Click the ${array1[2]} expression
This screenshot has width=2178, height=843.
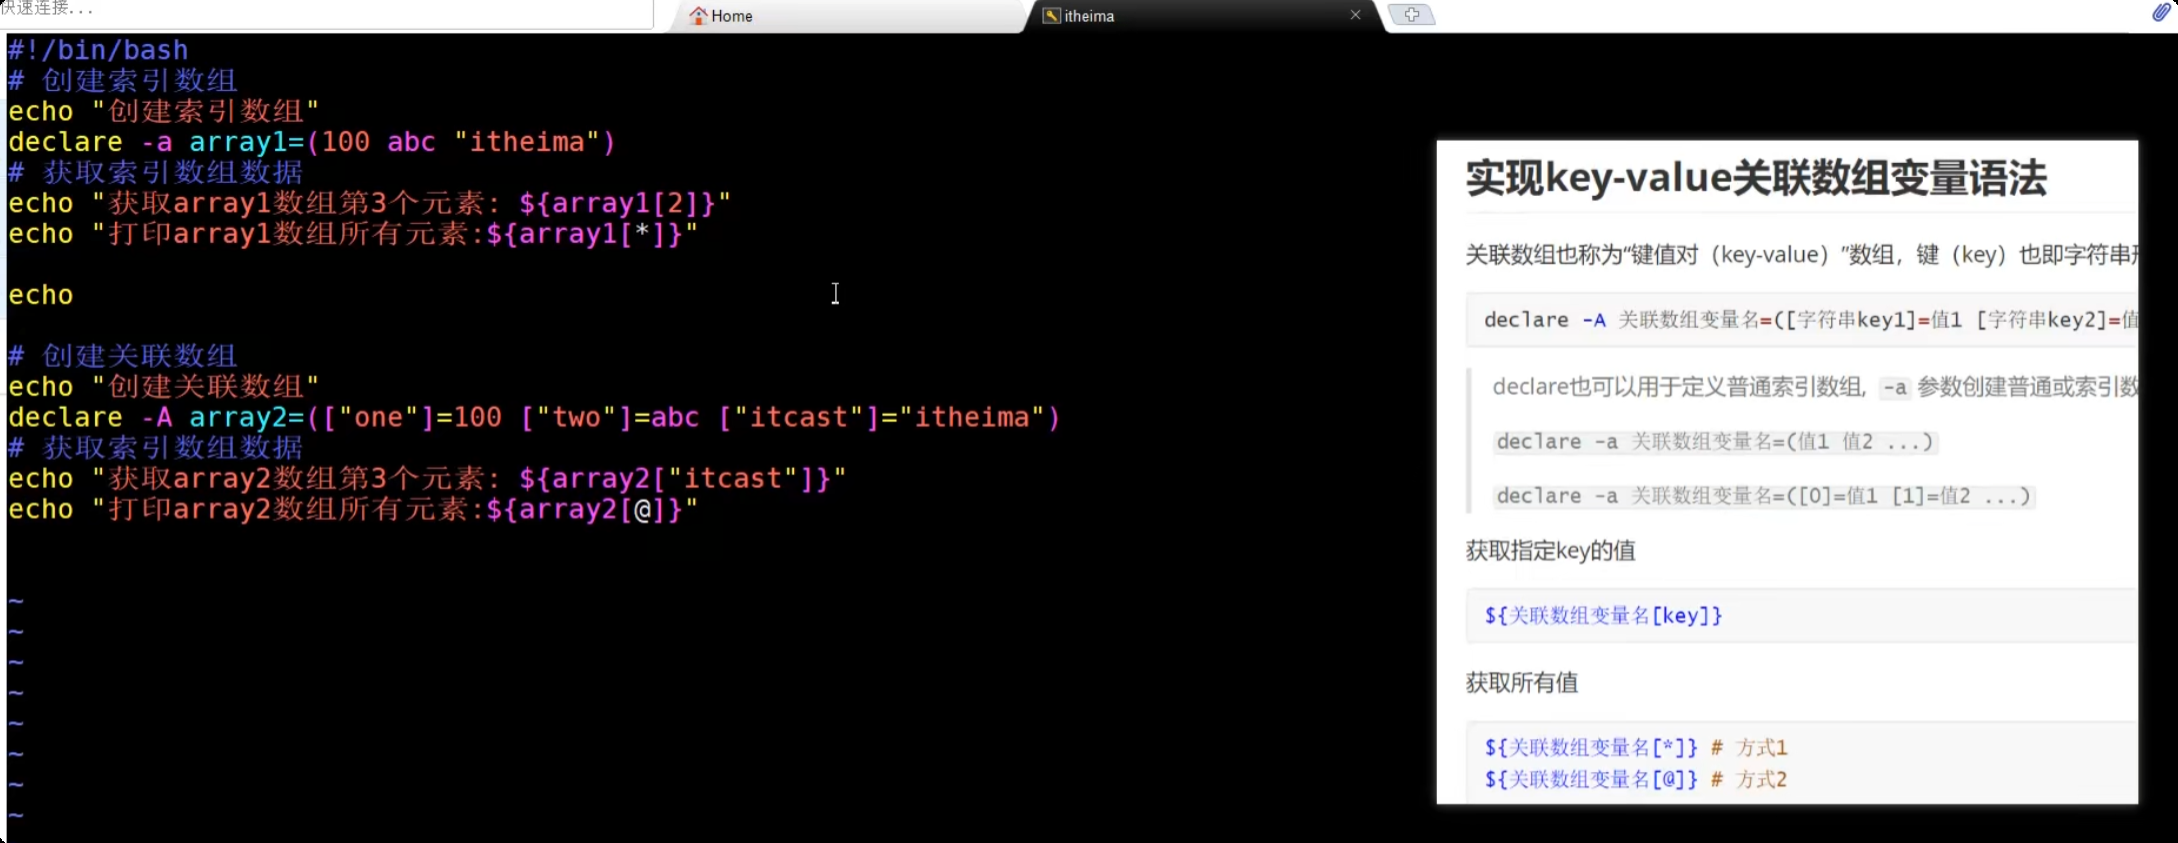click(617, 203)
